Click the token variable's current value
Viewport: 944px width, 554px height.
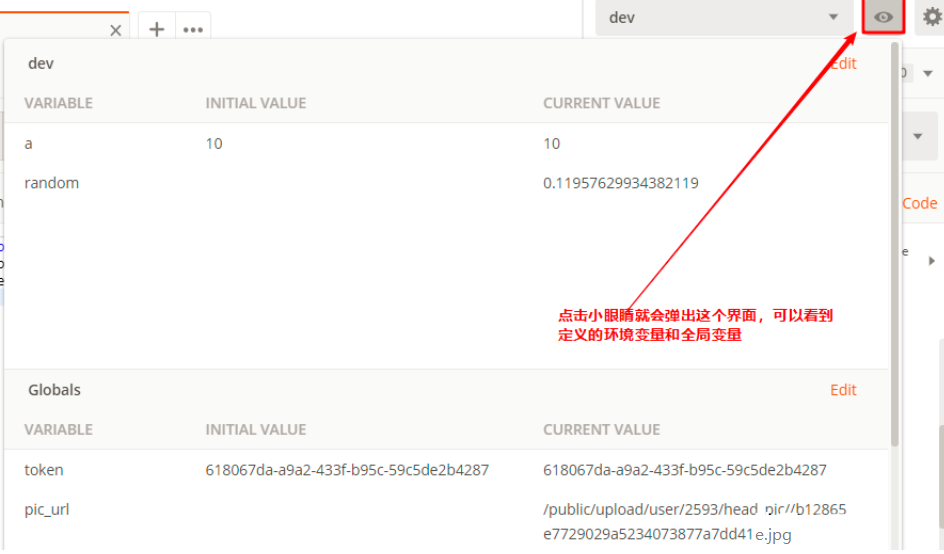(684, 470)
